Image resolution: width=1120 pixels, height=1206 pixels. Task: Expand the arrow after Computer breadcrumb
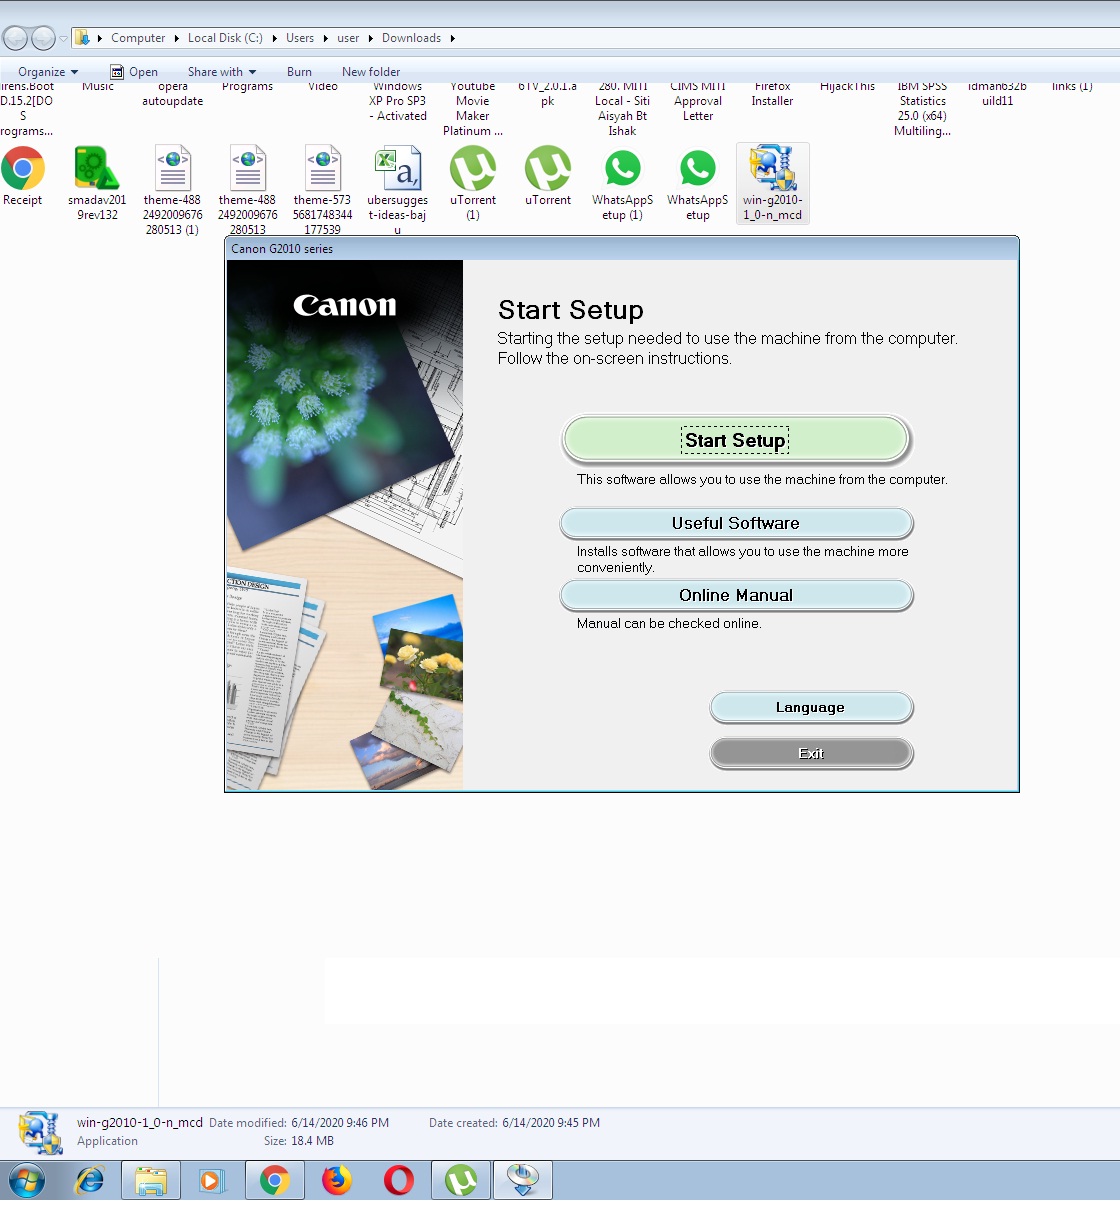(x=177, y=38)
